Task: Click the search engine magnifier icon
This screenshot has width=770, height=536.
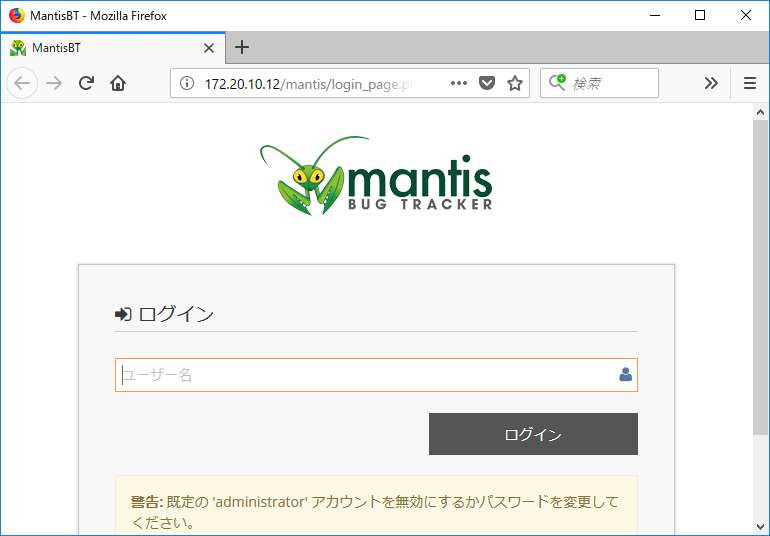Action: (x=557, y=83)
